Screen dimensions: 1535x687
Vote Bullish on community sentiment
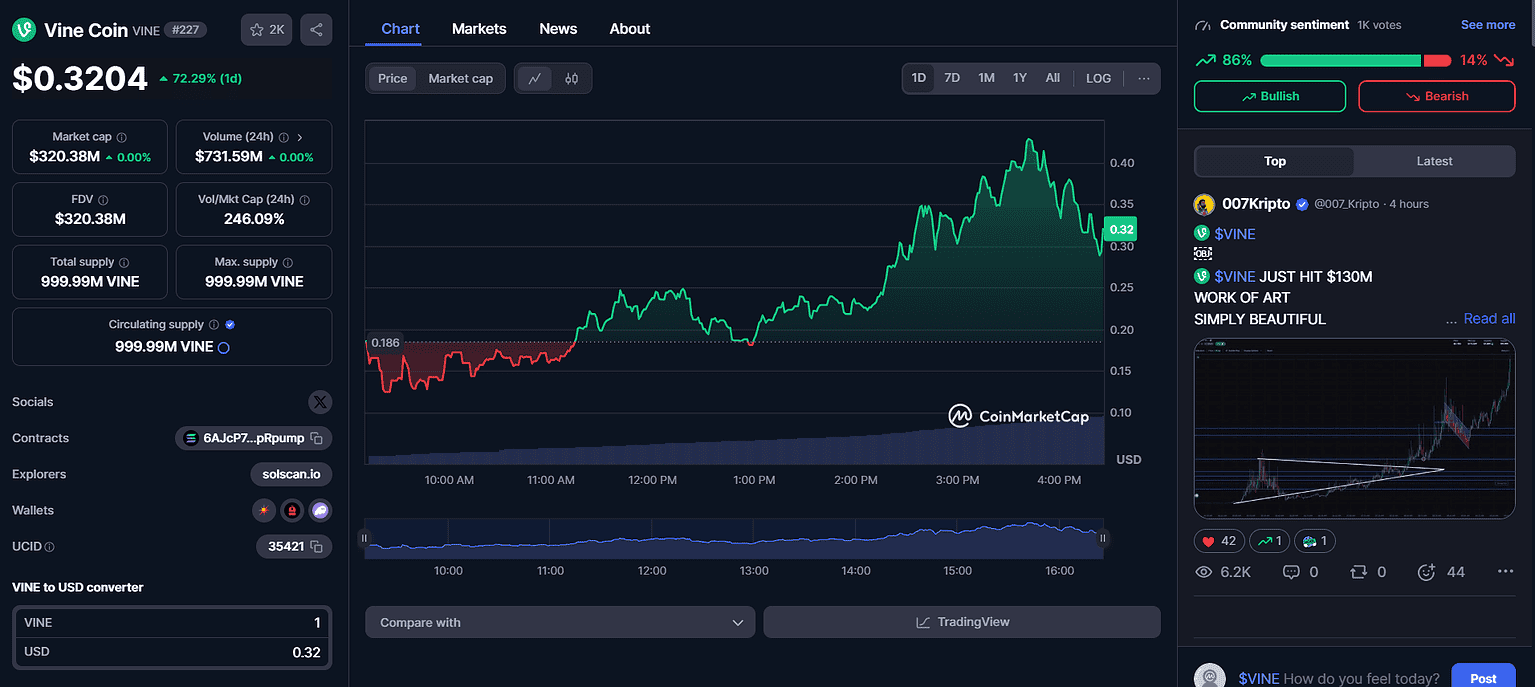click(1270, 96)
